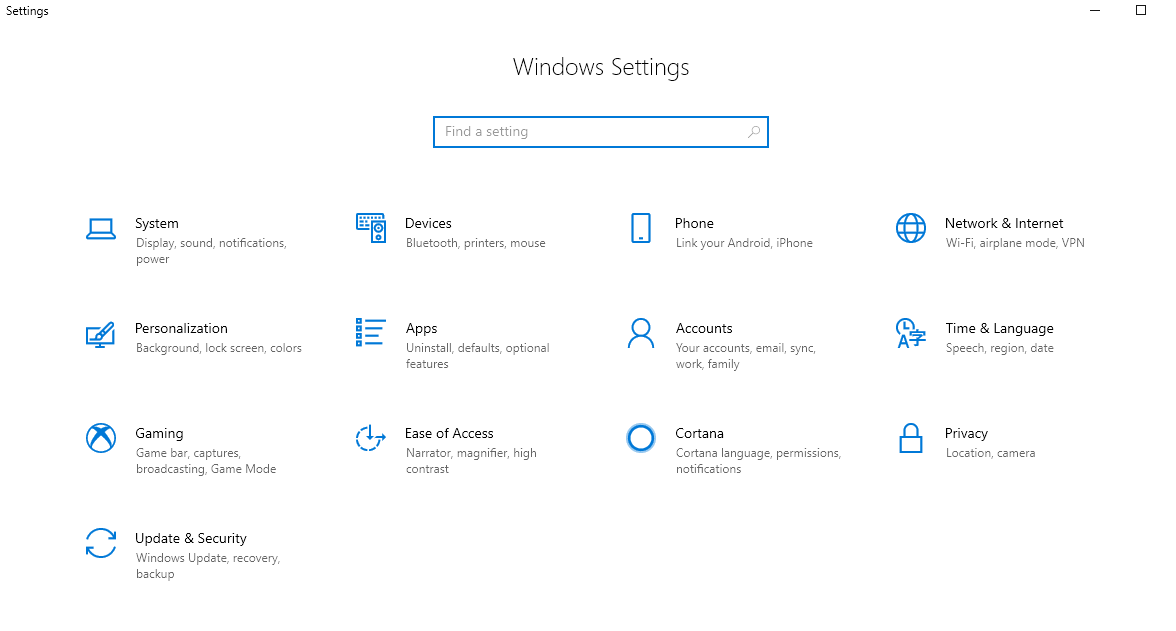Click 'Wi-Fi, airplane mode, VPN' text

(1015, 243)
